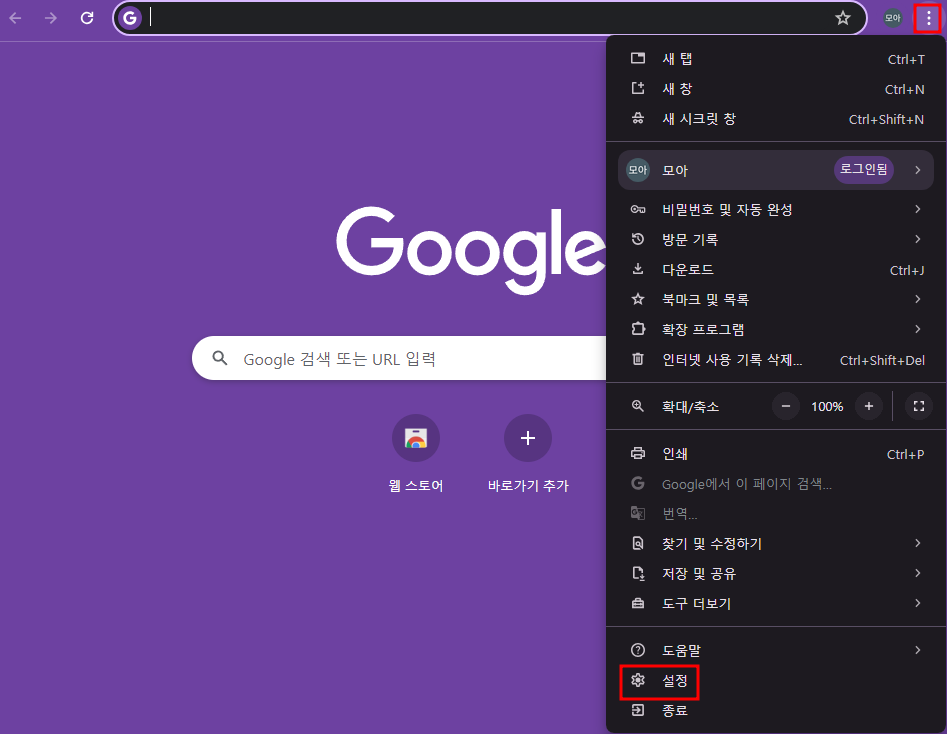The width and height of the screenshot is (947, 734).
Task: Open 다운로드 from the menu
Action: pyautogui.click(x=776, y=269)
